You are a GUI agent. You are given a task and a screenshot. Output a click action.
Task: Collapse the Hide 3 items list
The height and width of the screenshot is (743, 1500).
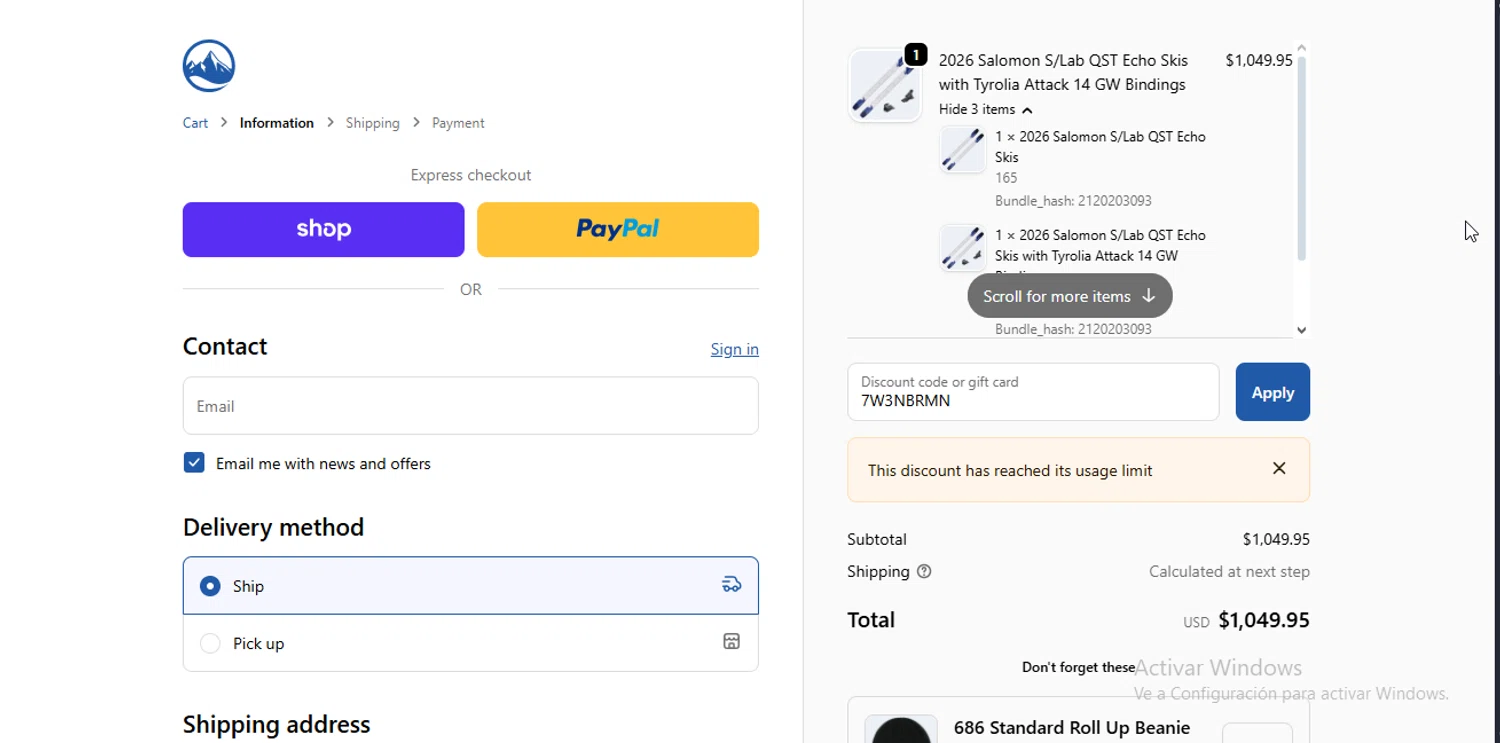pos(985,110)
